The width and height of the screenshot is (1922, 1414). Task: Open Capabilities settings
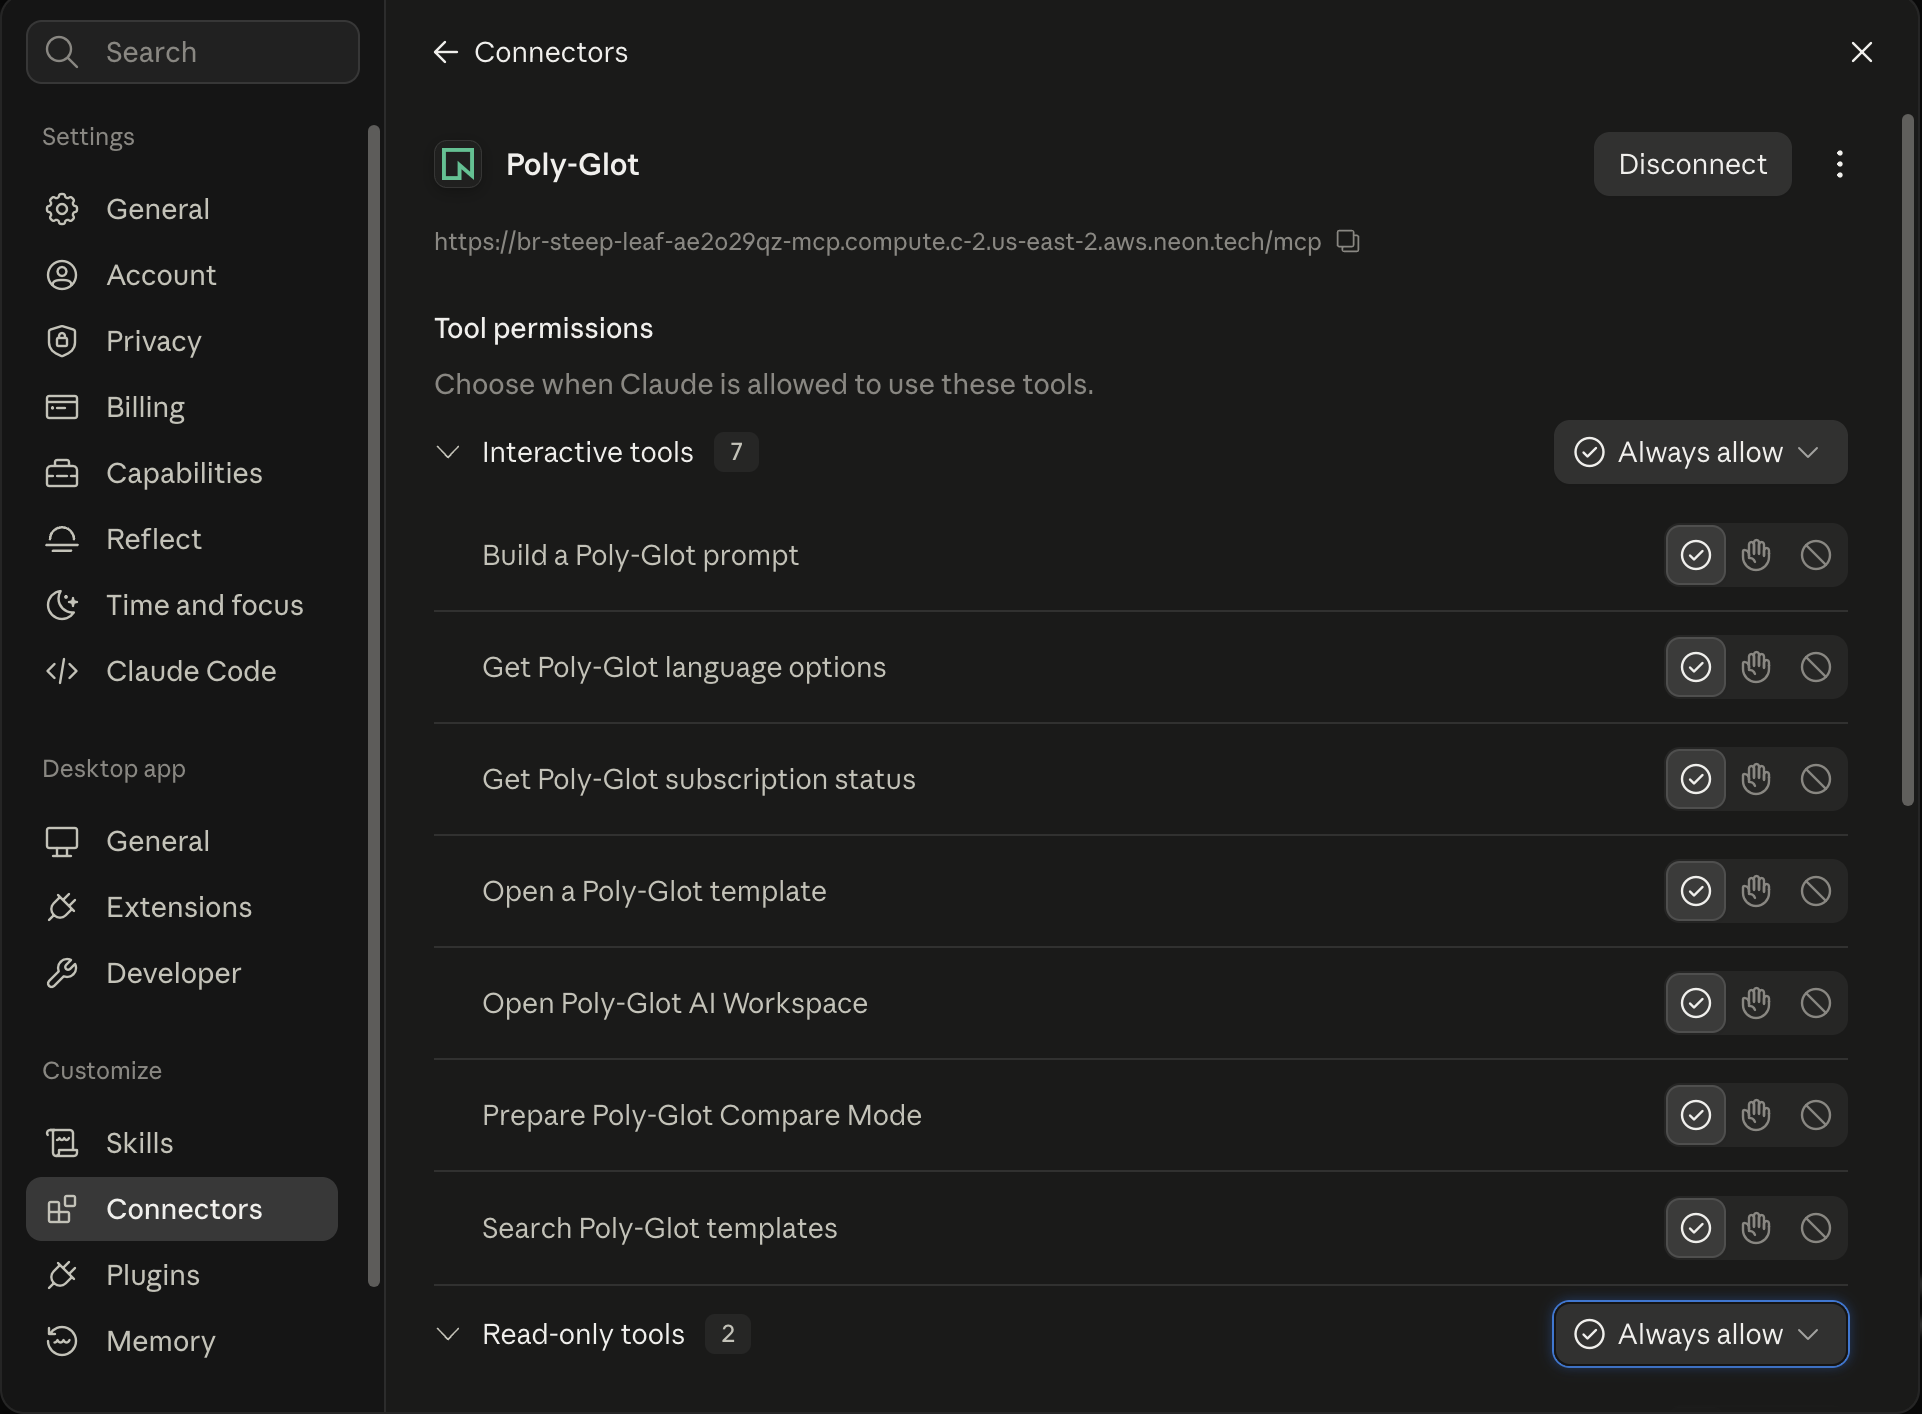point(182,473)
